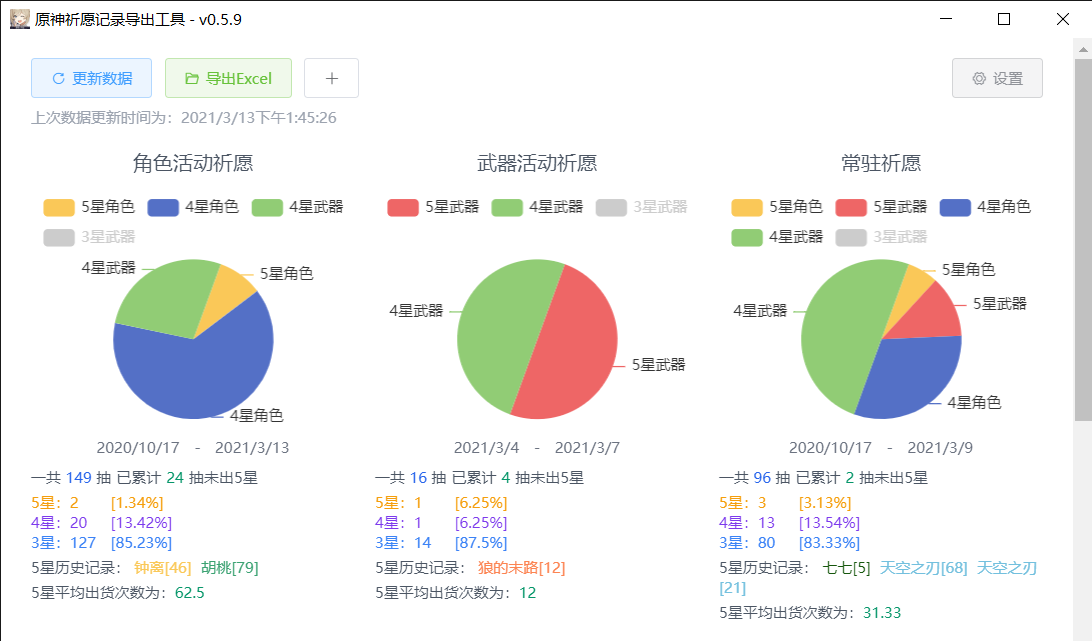1092x641 pixels.
Task: Open 设置 settings gear button
Action: [997, 78]
